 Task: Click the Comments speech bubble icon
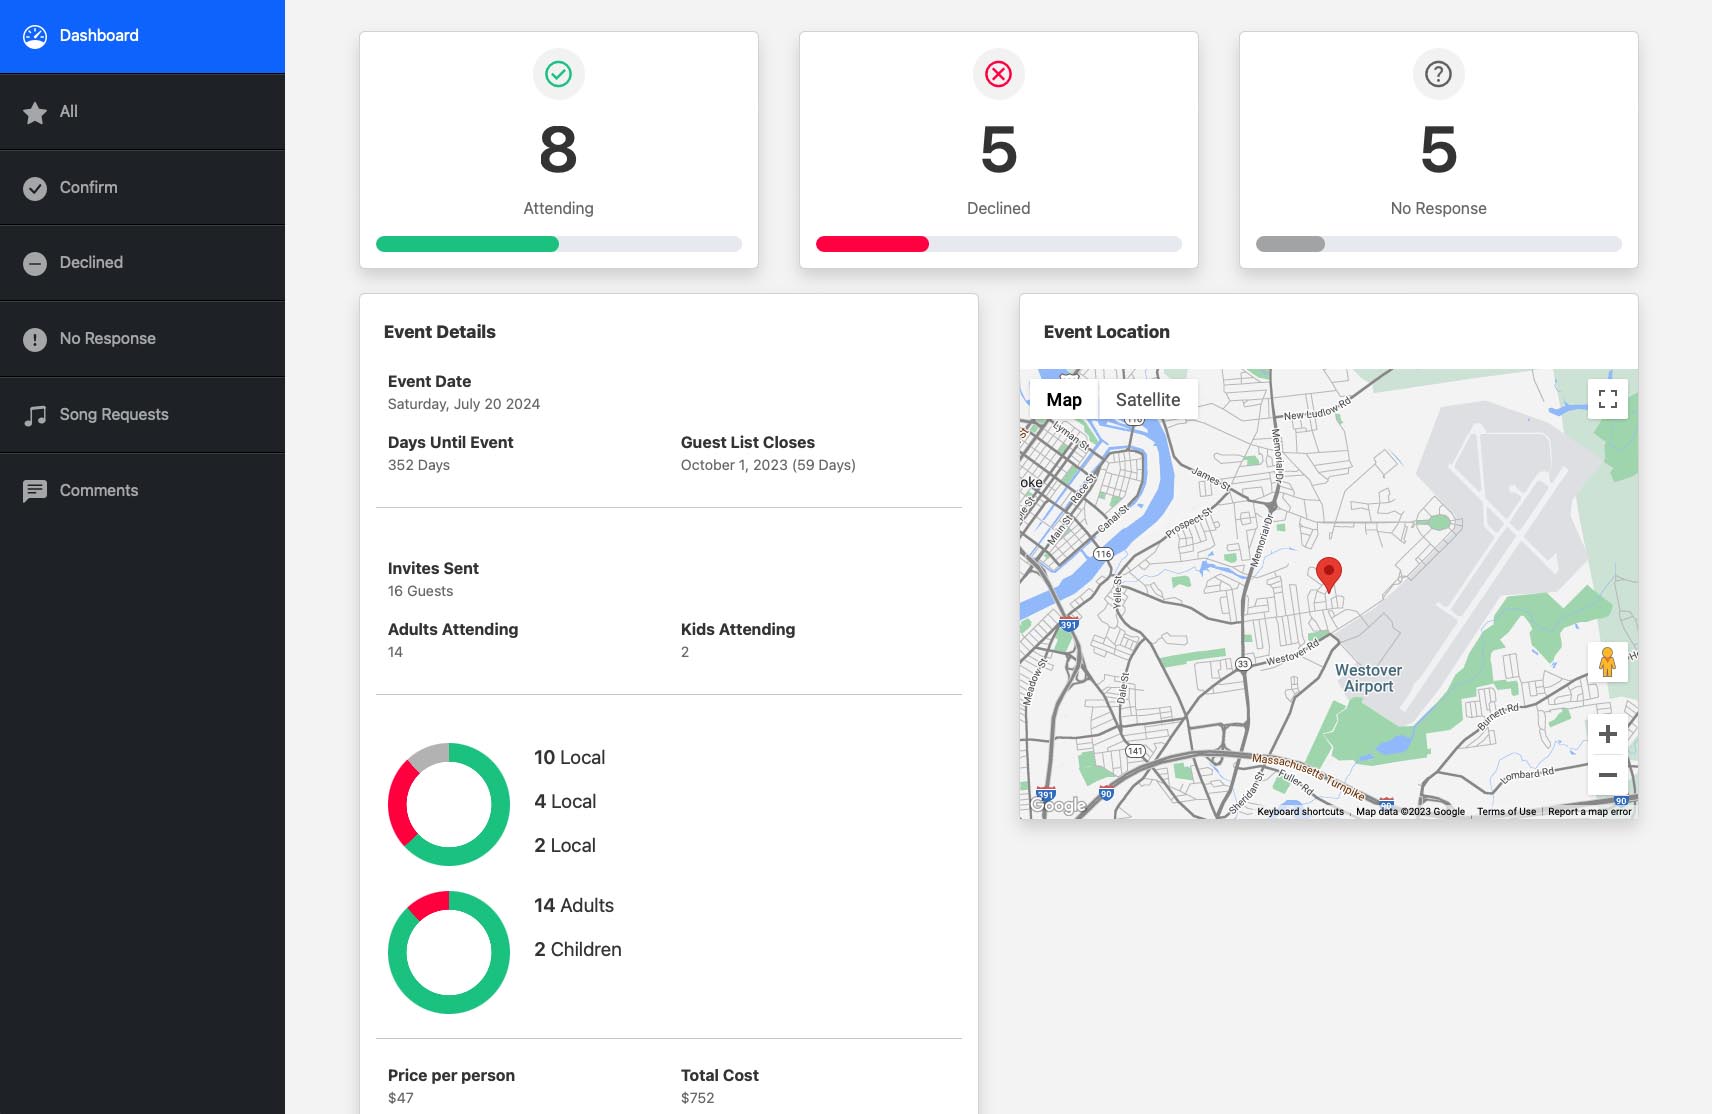coord(35,491)
